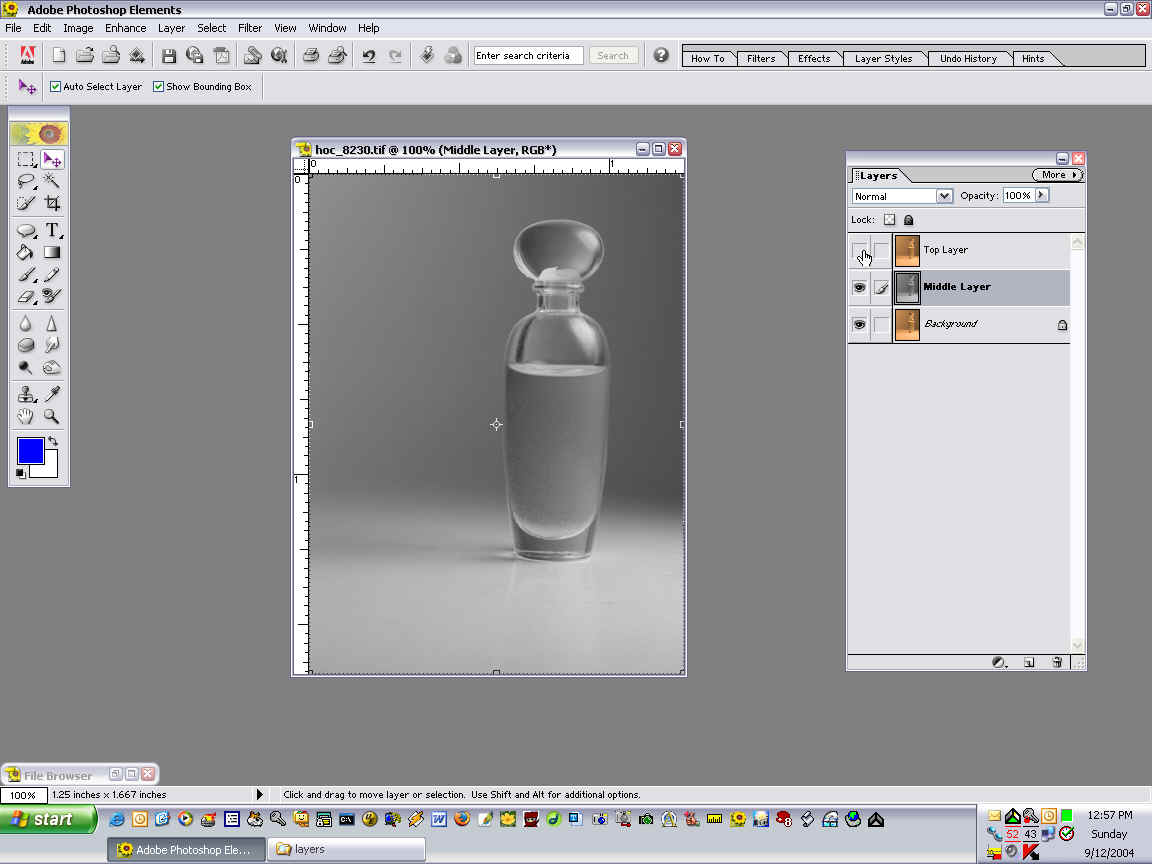The image size is (1152, 864).
Task: Click the zoom percentage field in status bar
Action: click(24, 795)
